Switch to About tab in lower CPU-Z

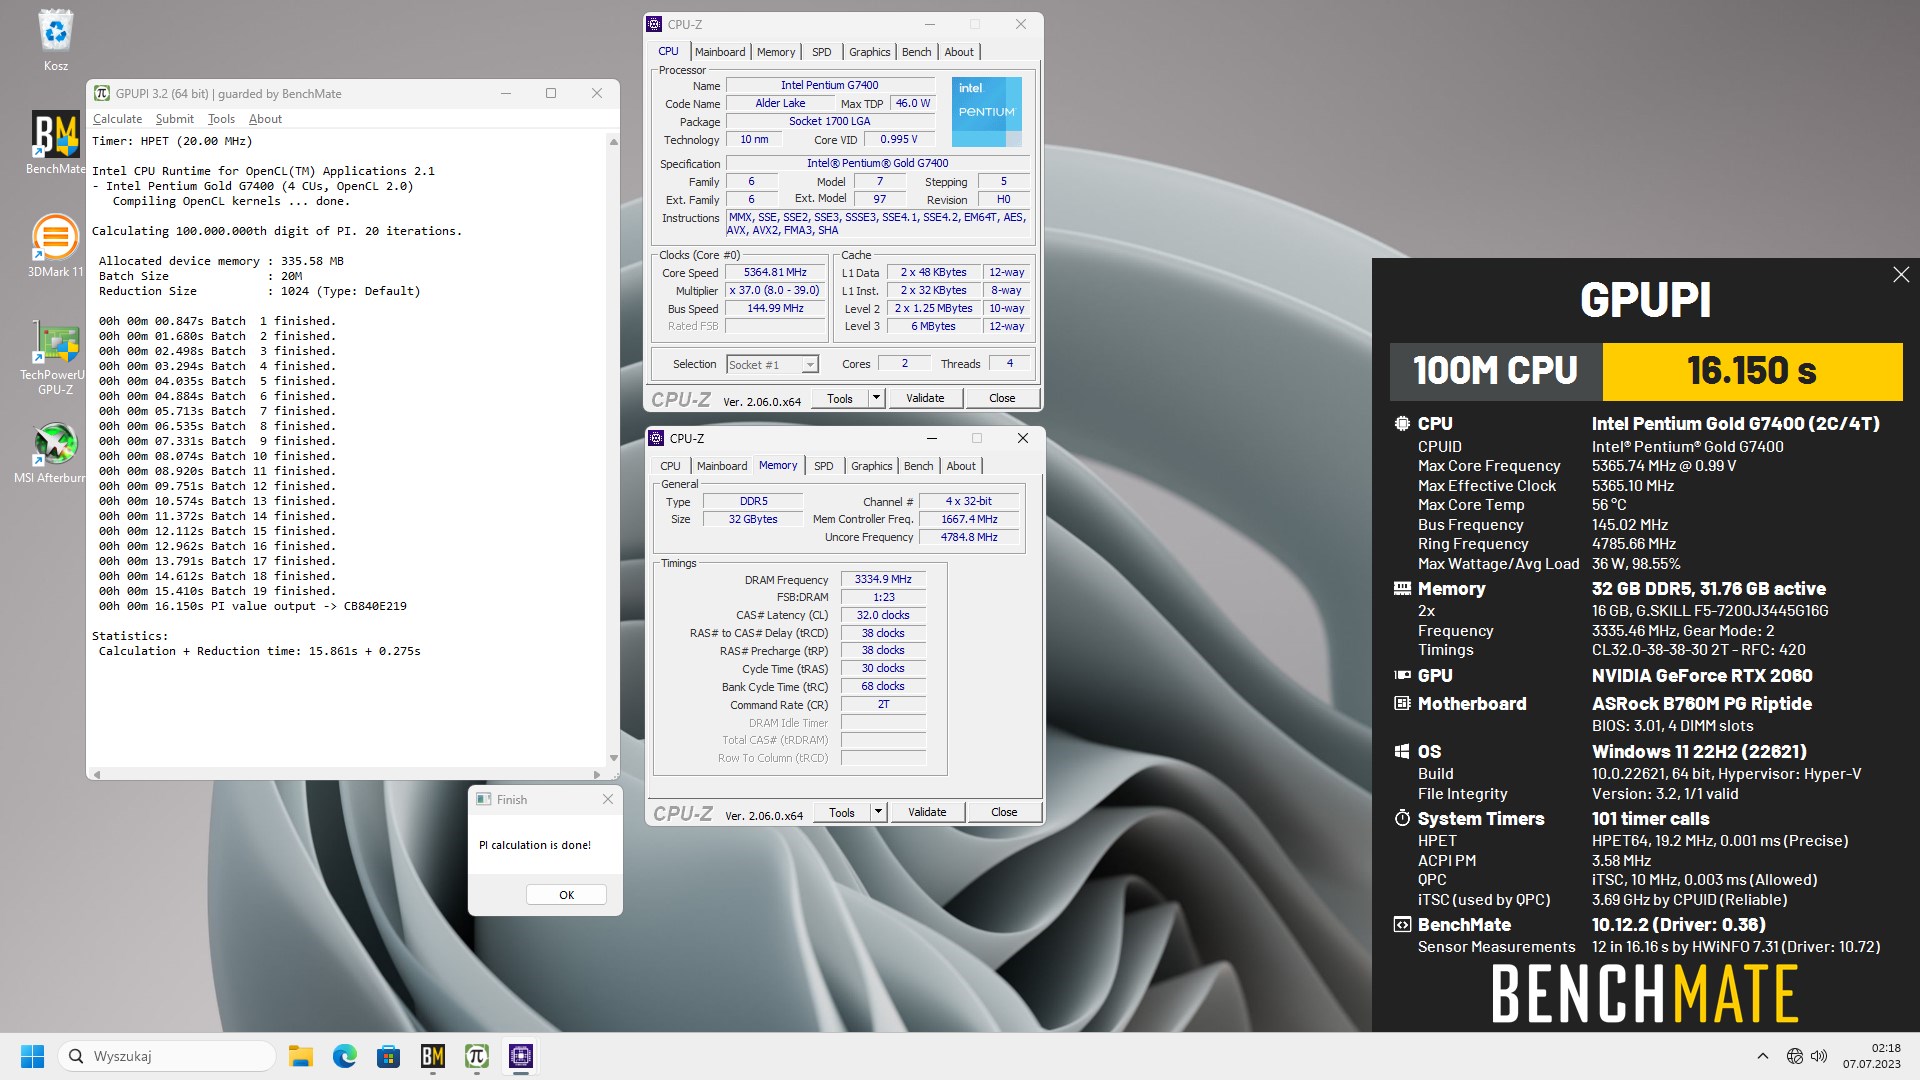coord(961,466)
